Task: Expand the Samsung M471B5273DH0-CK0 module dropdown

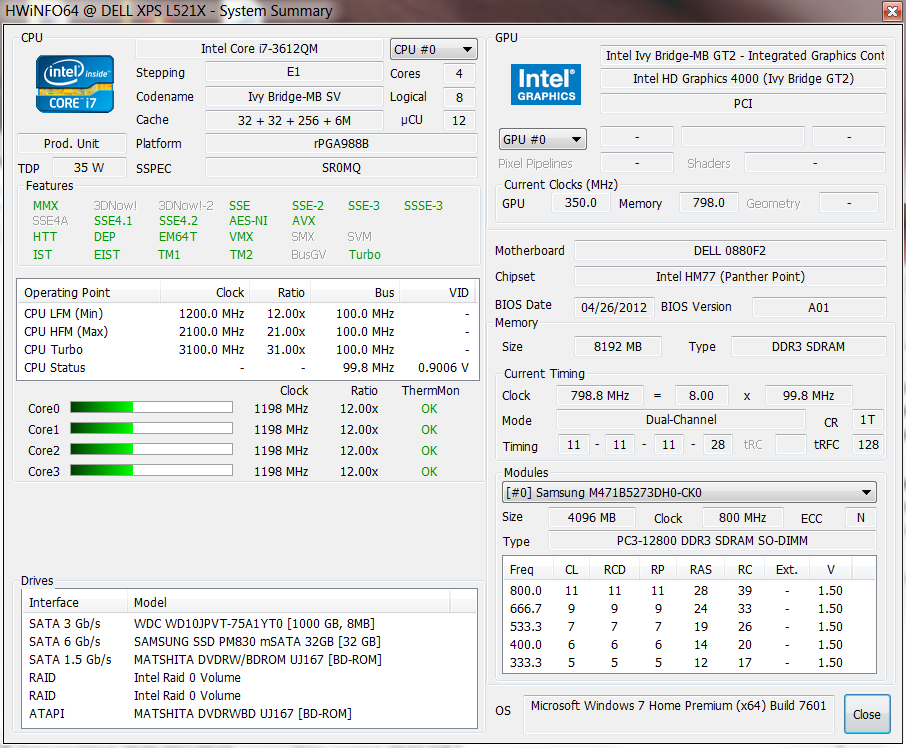Action: coord(689,493)
